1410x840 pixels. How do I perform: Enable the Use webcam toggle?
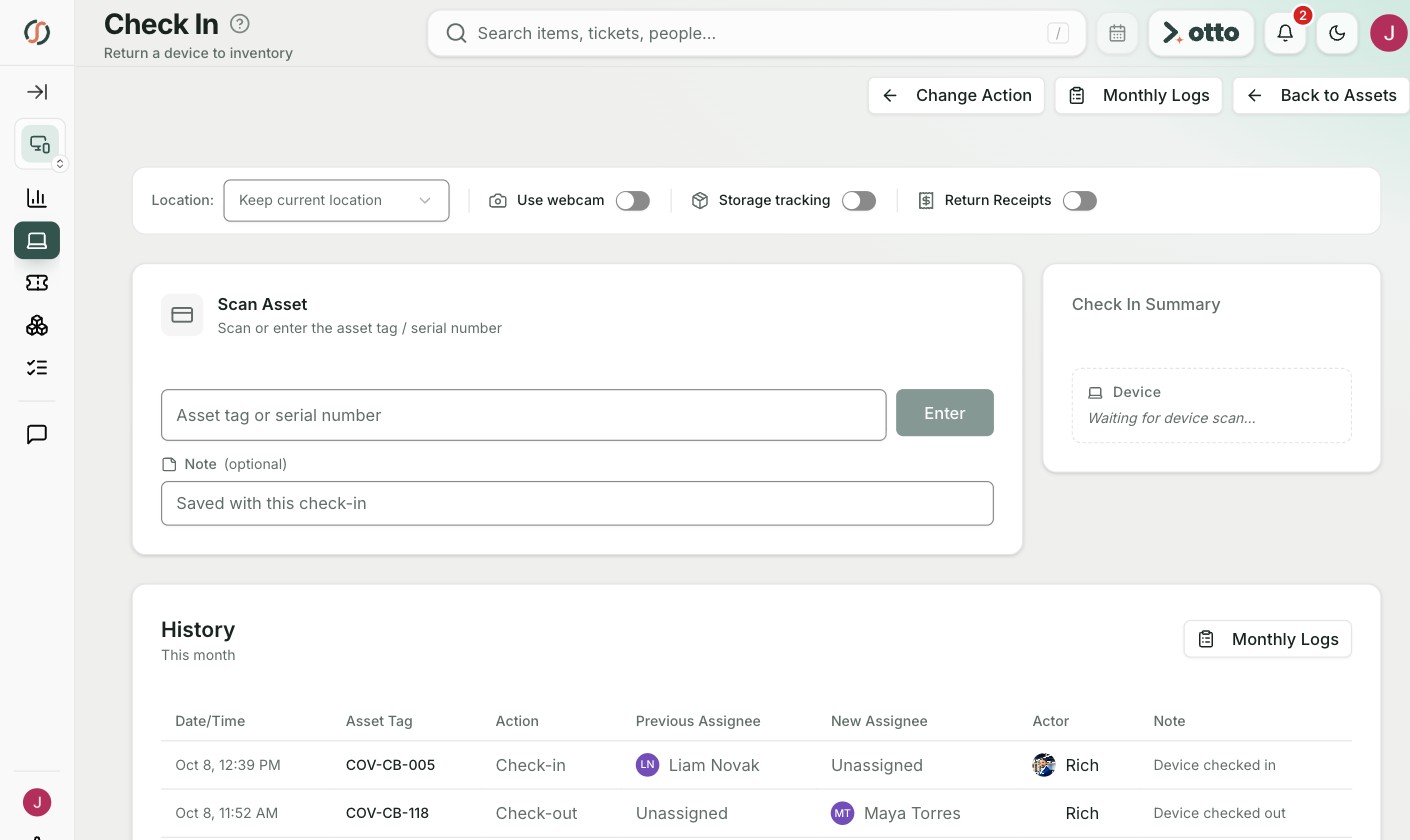click(x=632, y=201)
